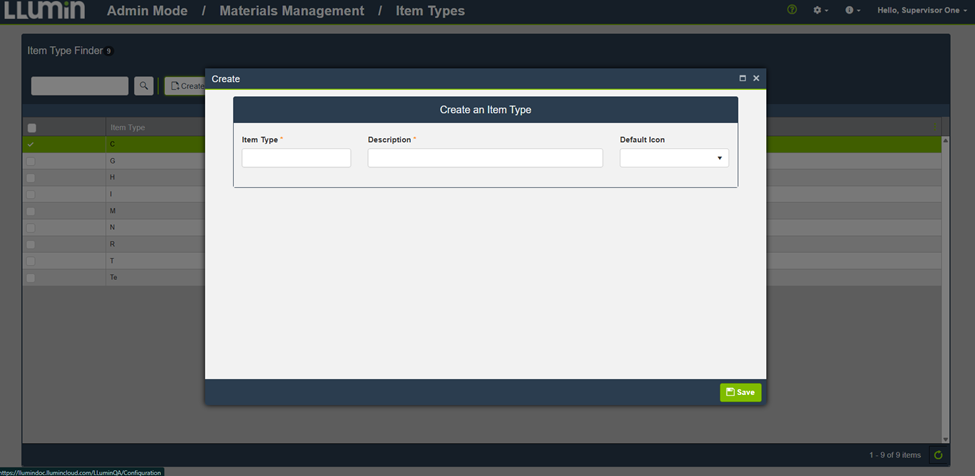975x476 pixels.
Task: Click the Item Type text field
Action: pyautogui.click(x=296, y=158)
